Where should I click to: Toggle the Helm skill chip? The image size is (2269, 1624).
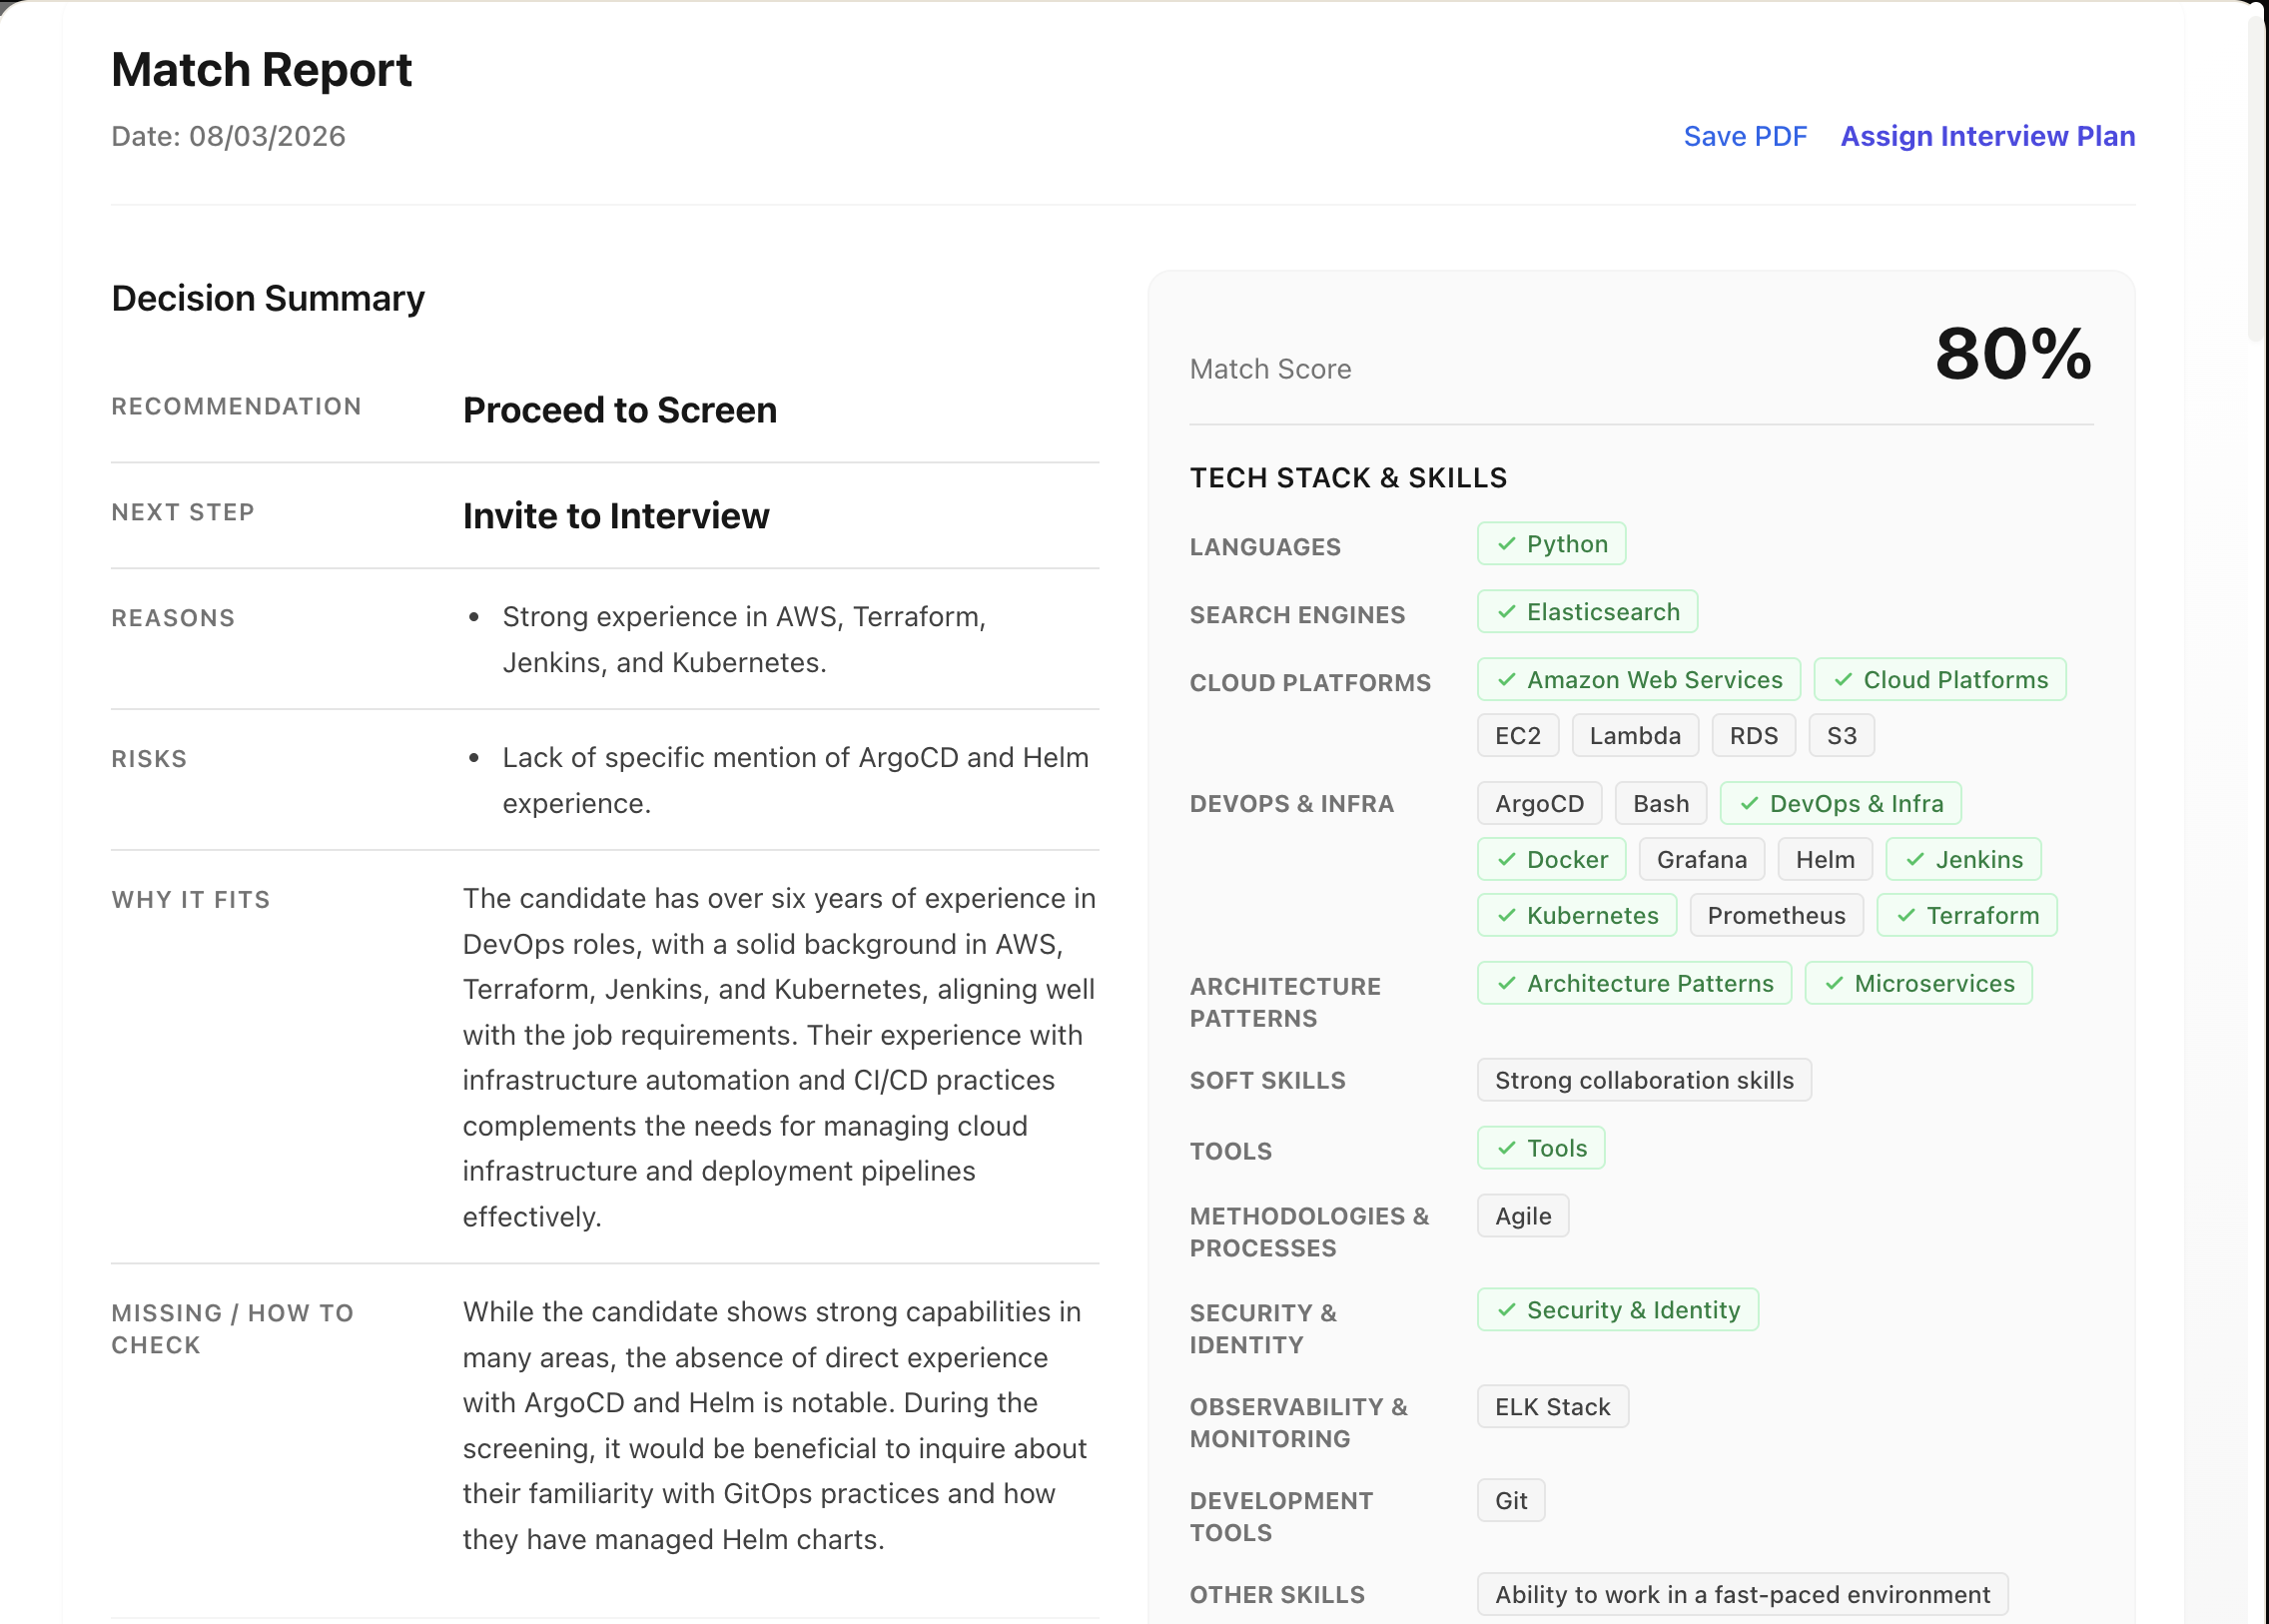coord(1825,858)
